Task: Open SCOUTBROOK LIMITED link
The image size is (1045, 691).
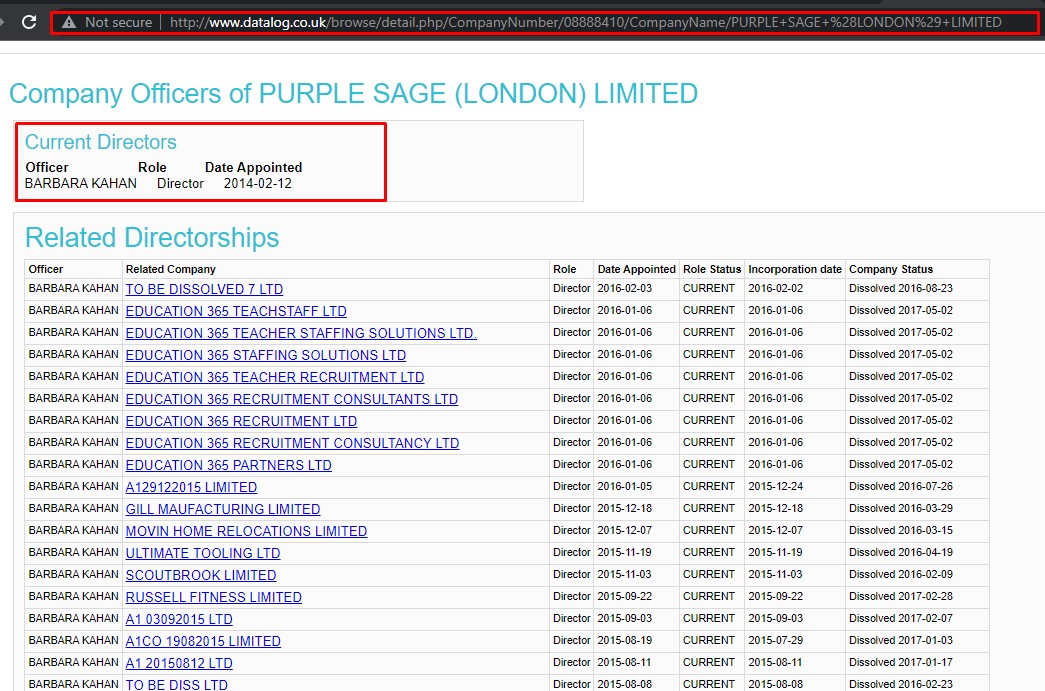Action: click(201, 575)
